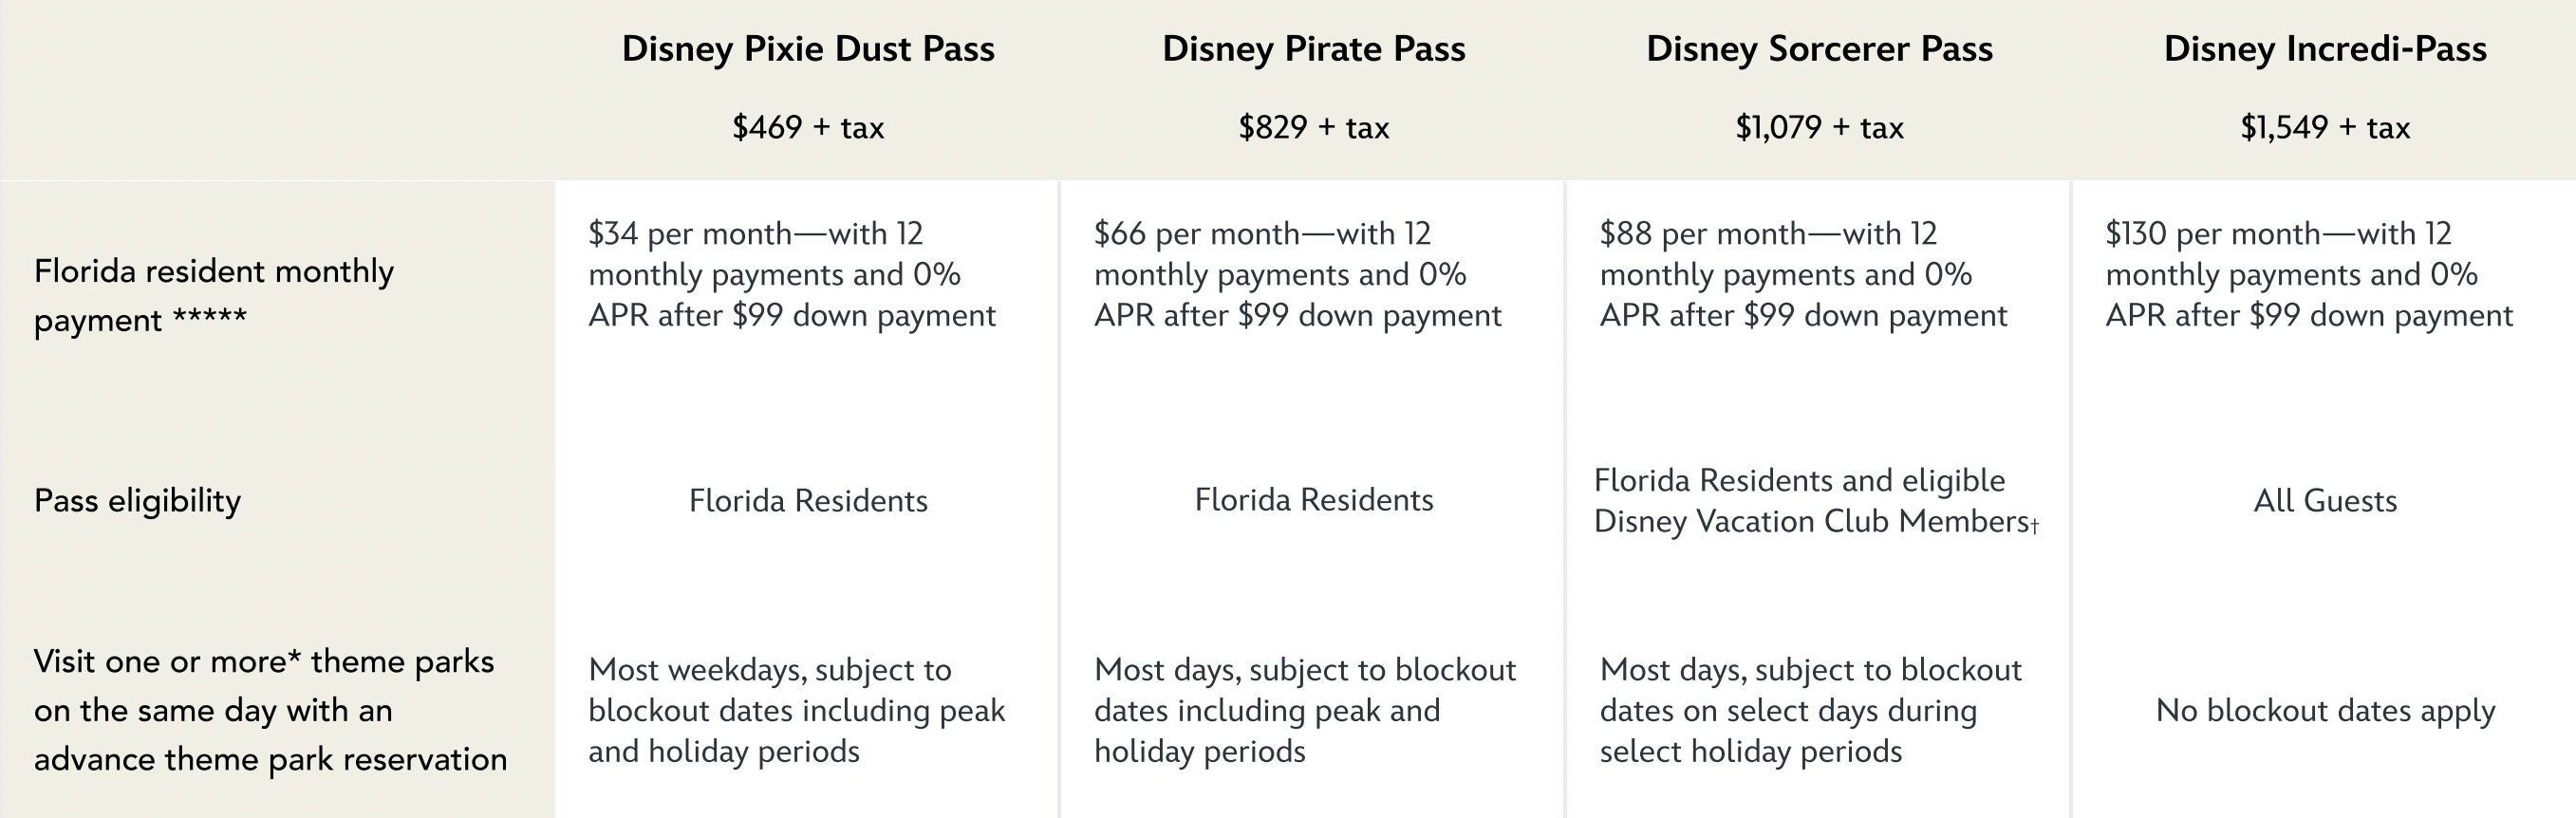
Task: Click Pixie Dust Florida Residents eligibility cell
Action: [808, 500]
